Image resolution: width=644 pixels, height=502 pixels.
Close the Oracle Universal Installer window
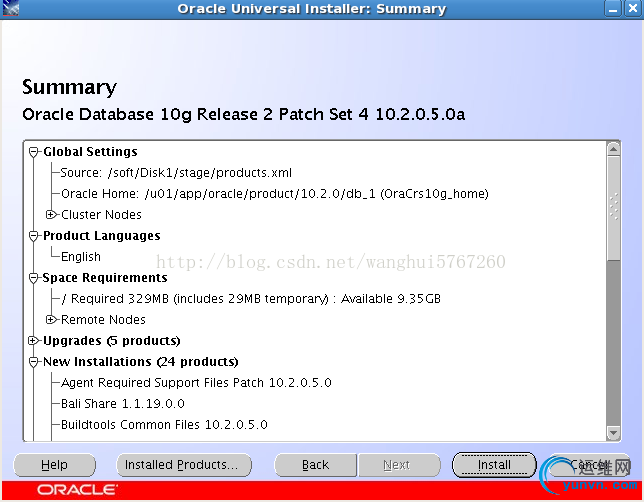pos(633,9)
